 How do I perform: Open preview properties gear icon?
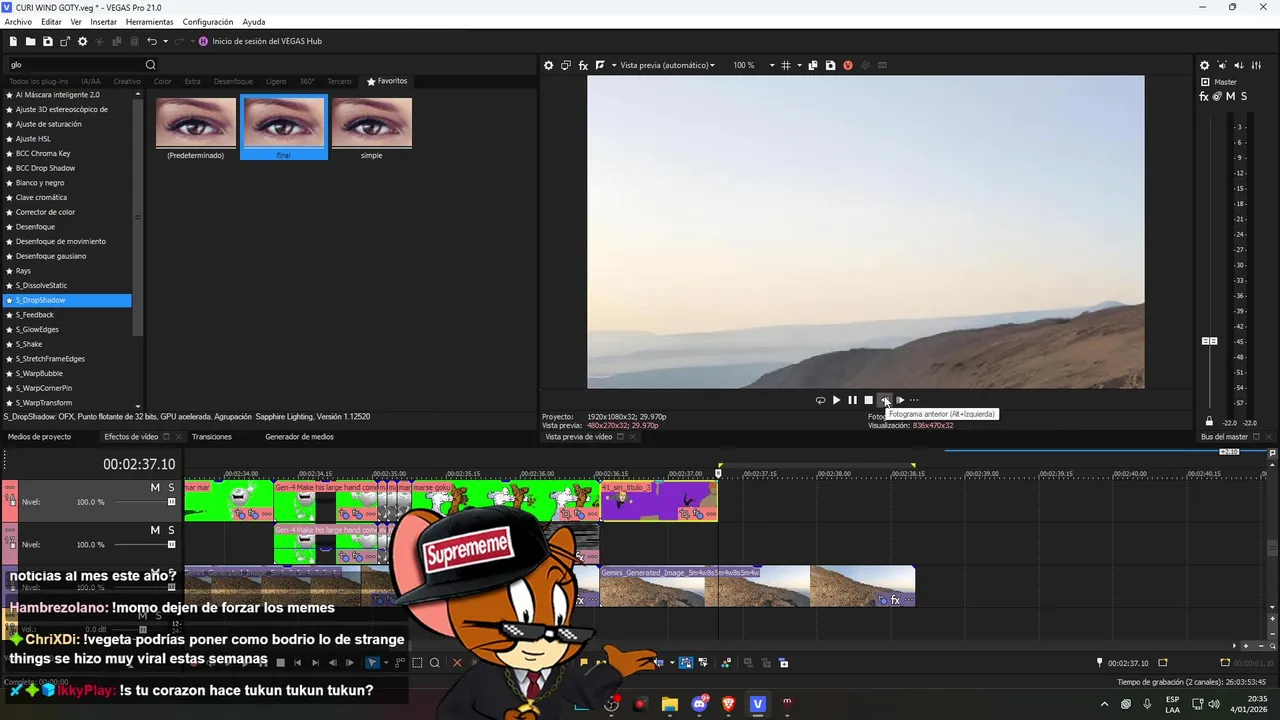click(548, 65)
